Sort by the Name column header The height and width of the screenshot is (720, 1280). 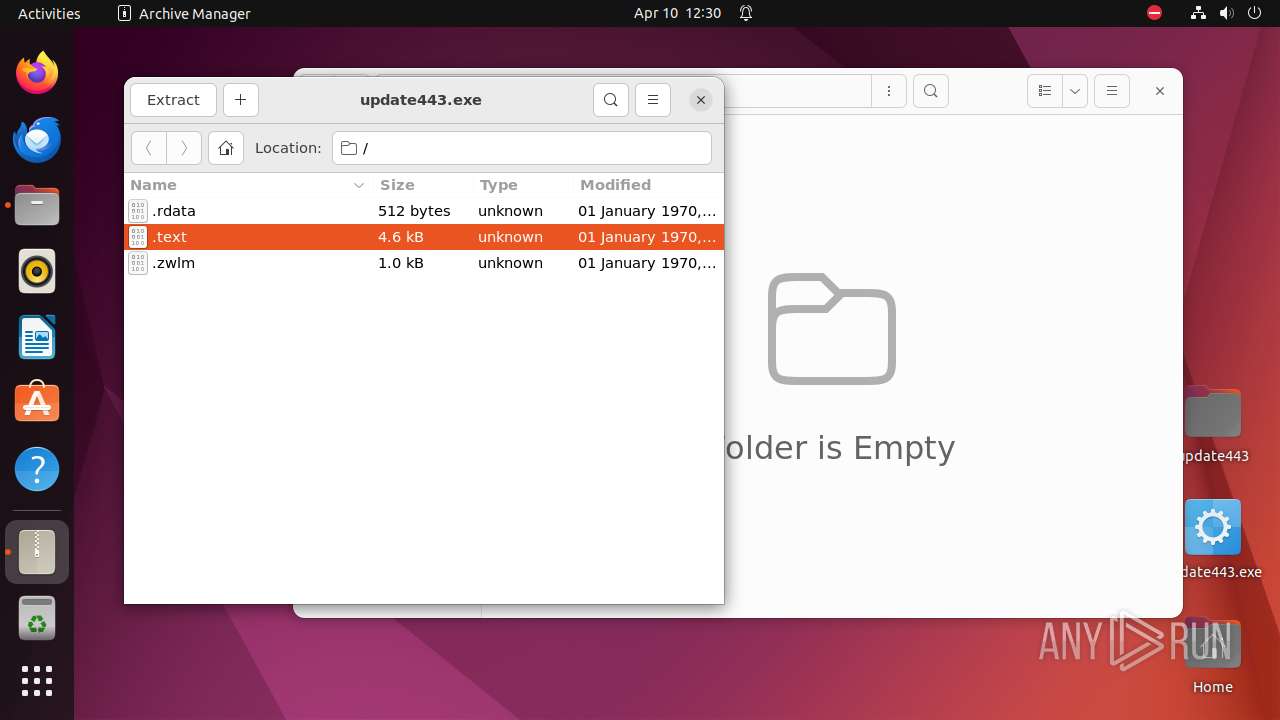tap(248, 185)
